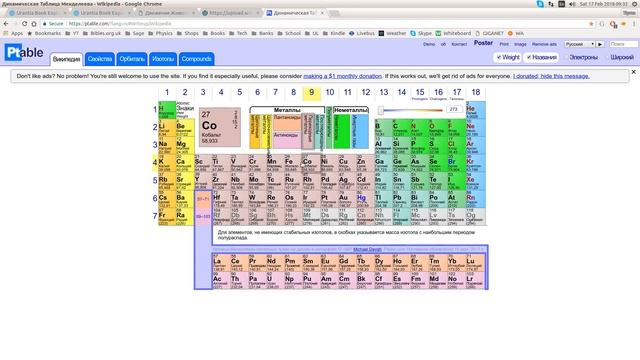The width and height of the screenshot is (640, 360).
Task: Switch to the Орбитали tab
Action: click(x=132, y=59)
